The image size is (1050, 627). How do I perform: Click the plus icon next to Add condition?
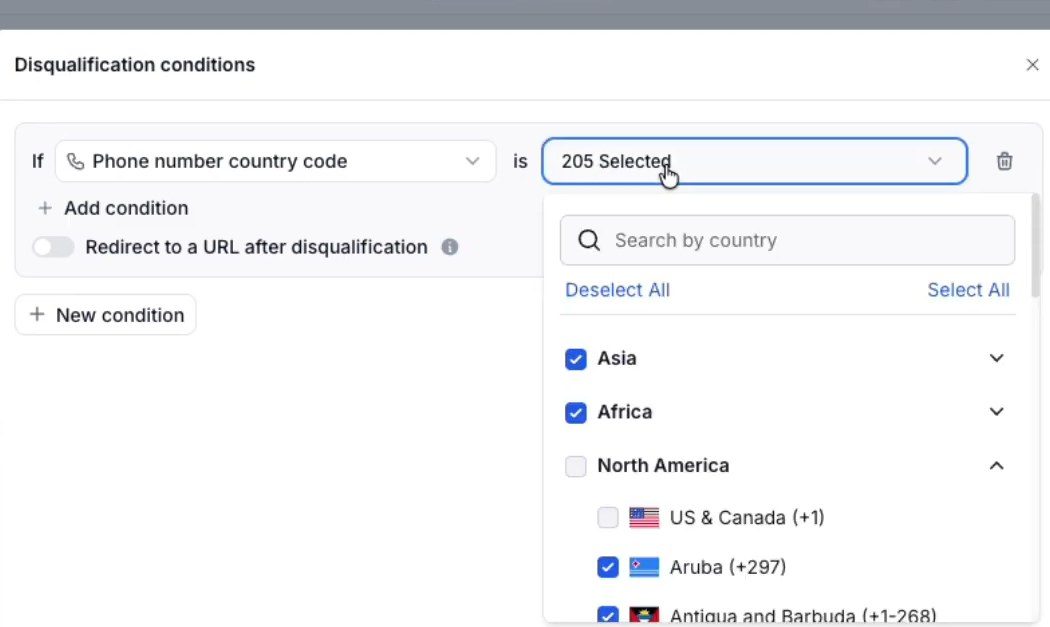(x=45, y=208)
